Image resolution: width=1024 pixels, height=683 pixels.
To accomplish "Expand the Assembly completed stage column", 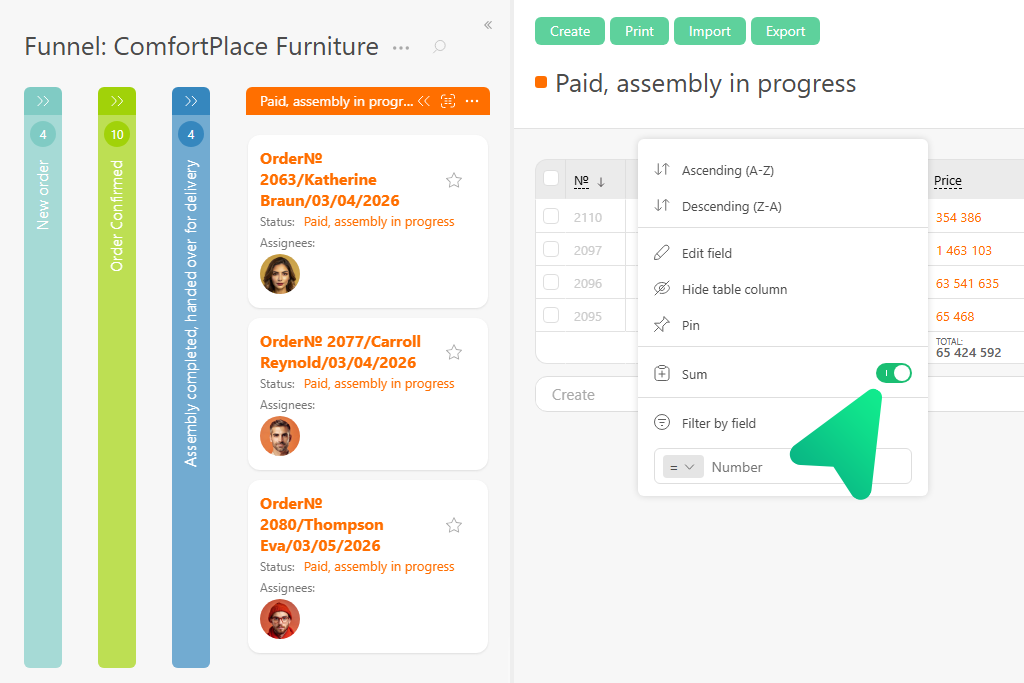I will tap(191, 101).
